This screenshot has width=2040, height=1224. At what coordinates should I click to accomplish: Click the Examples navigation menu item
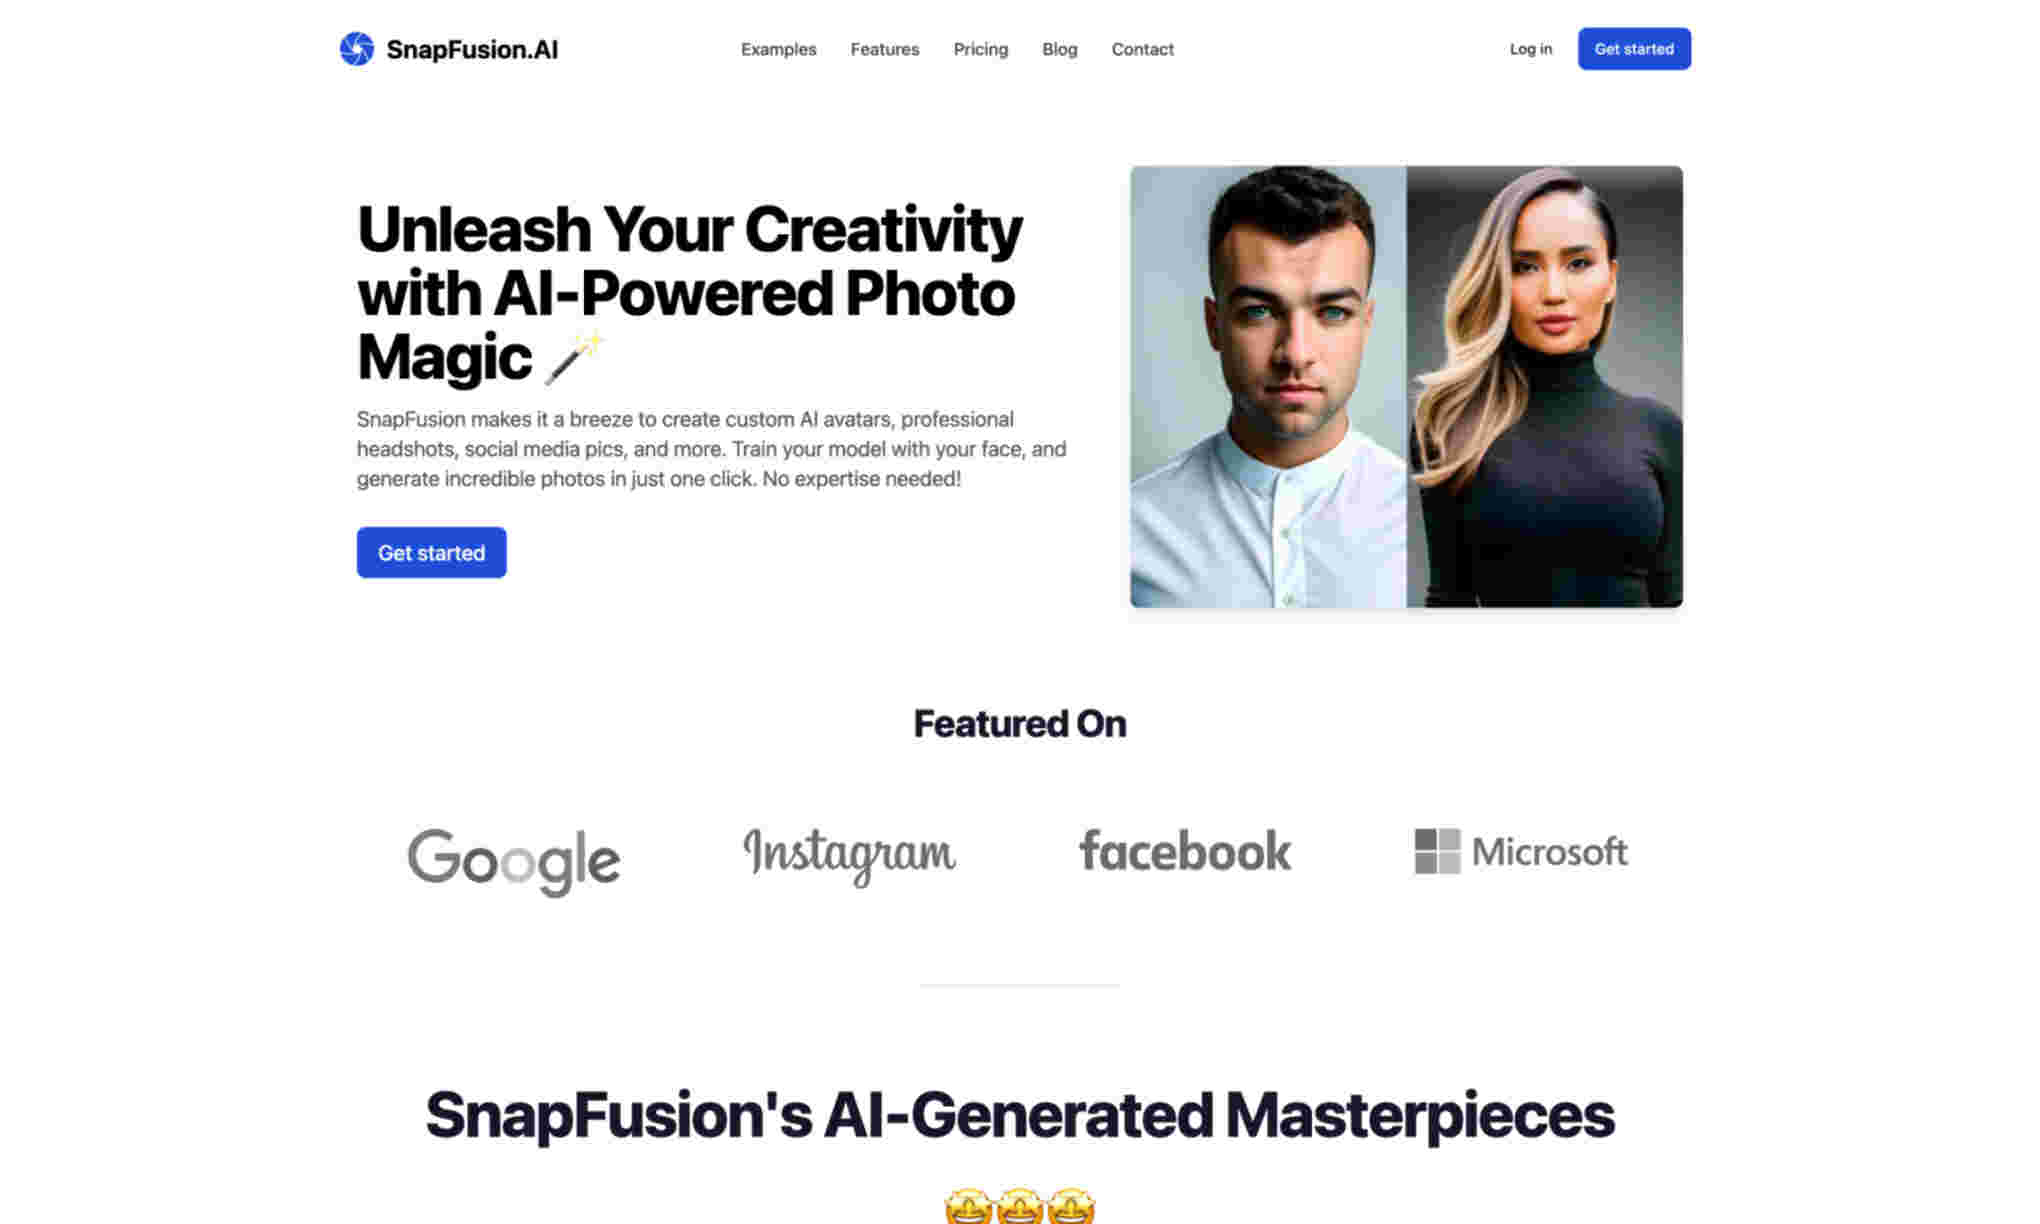coord(778,48)
